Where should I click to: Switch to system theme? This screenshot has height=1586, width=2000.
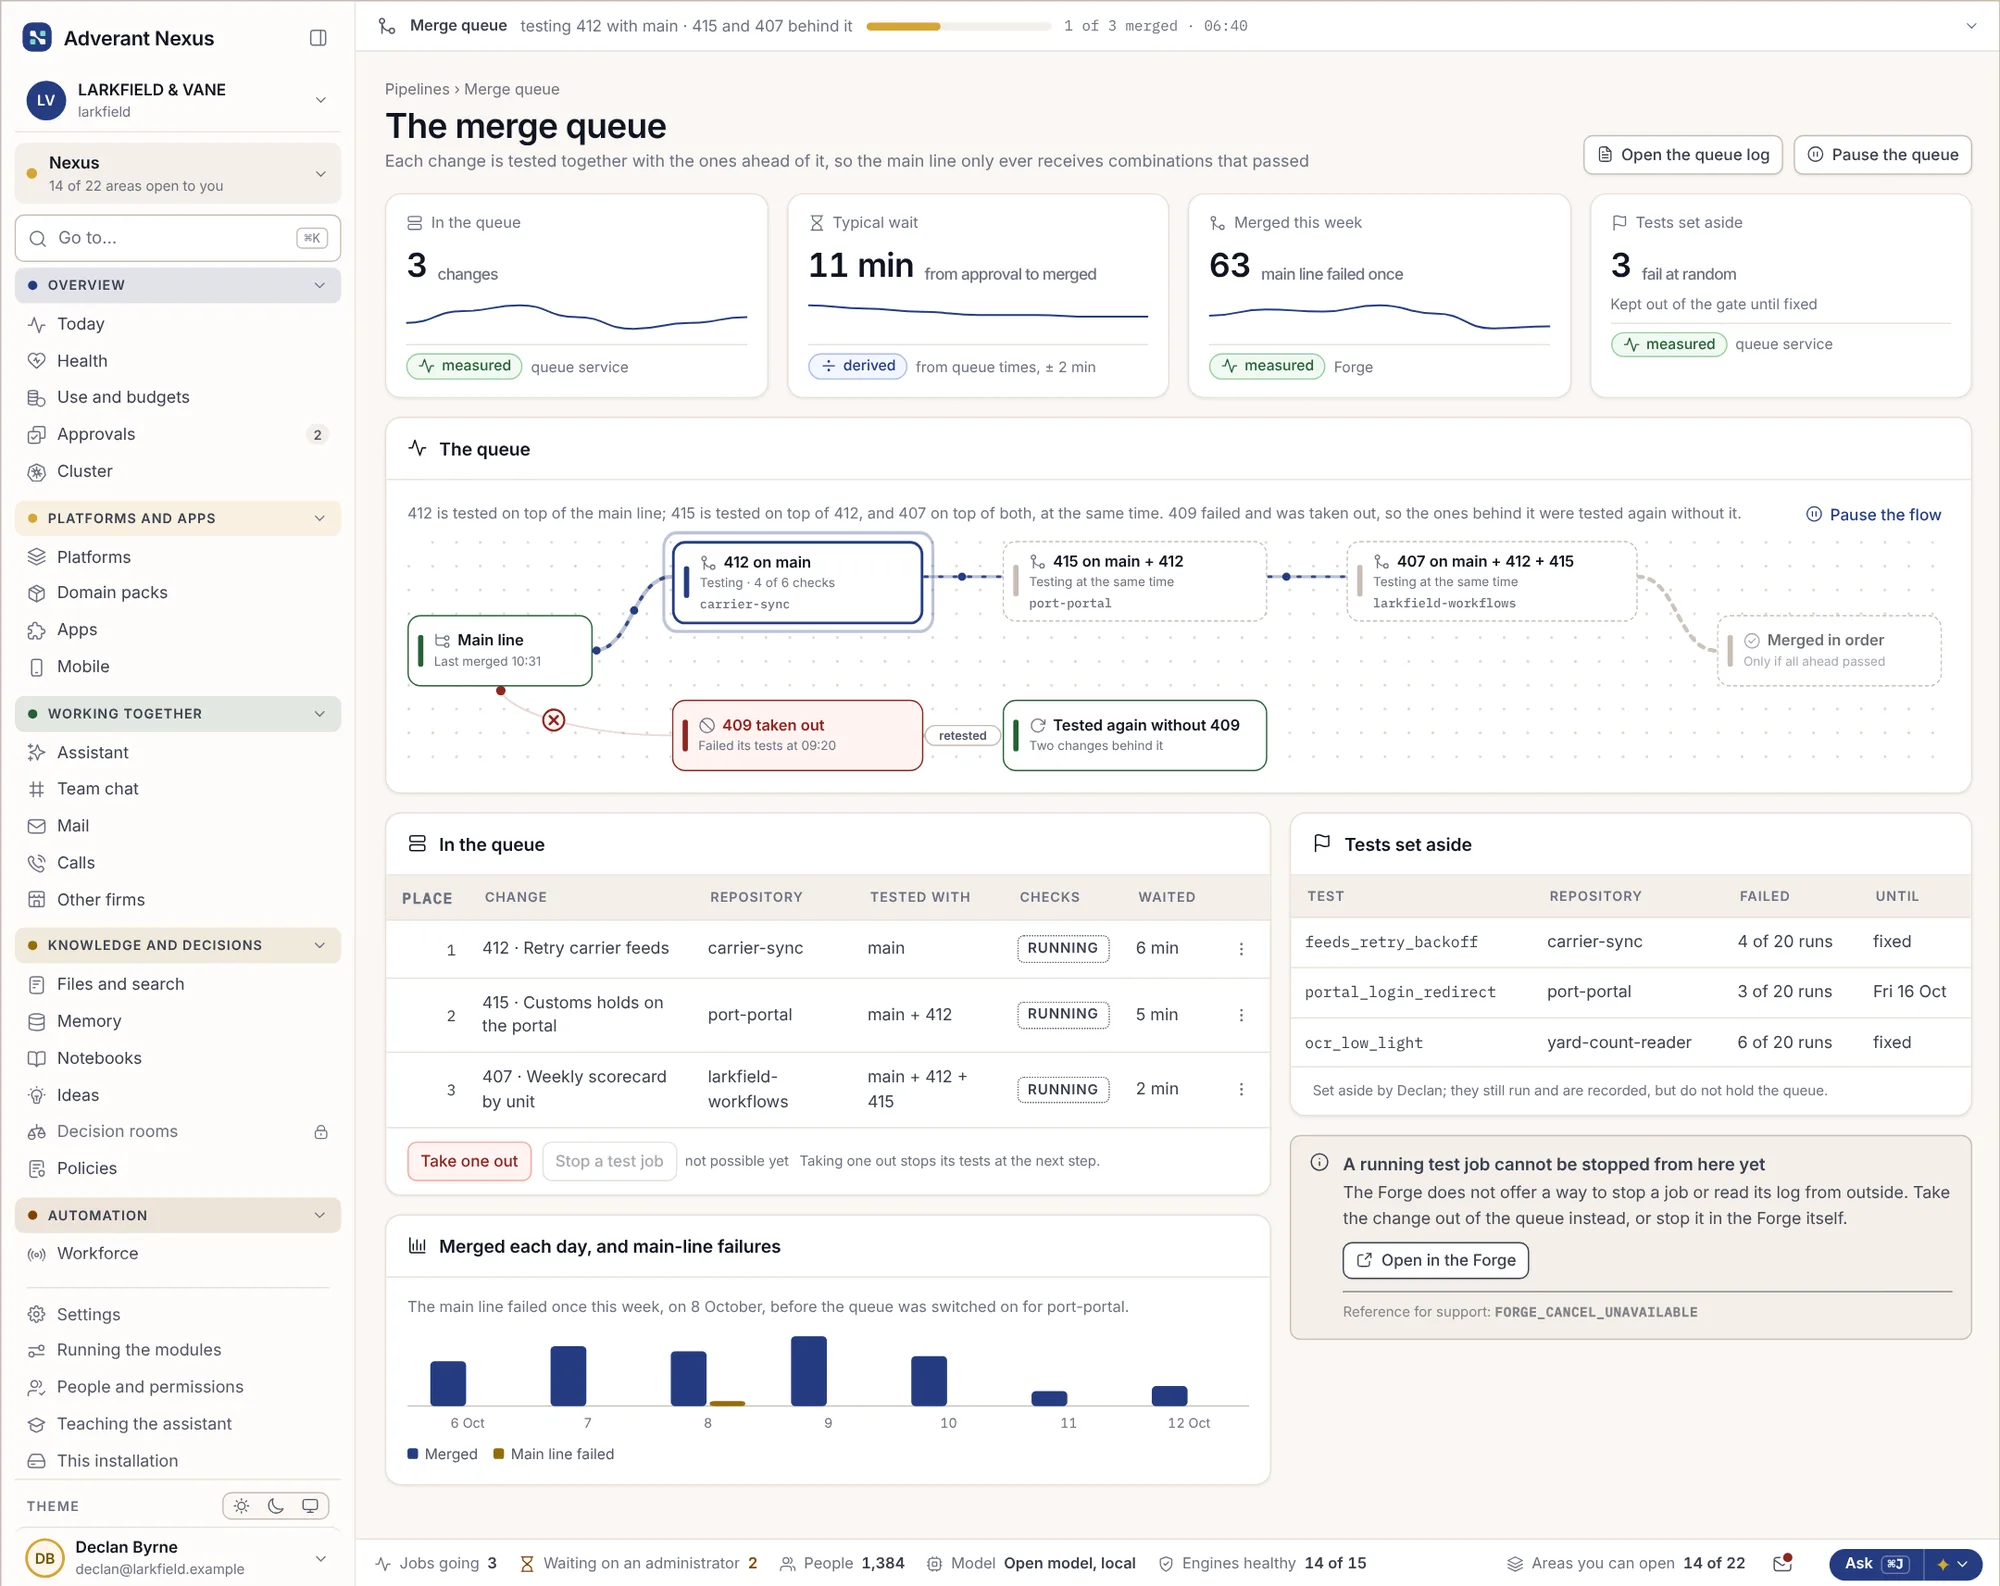(x=310, y=1506)
